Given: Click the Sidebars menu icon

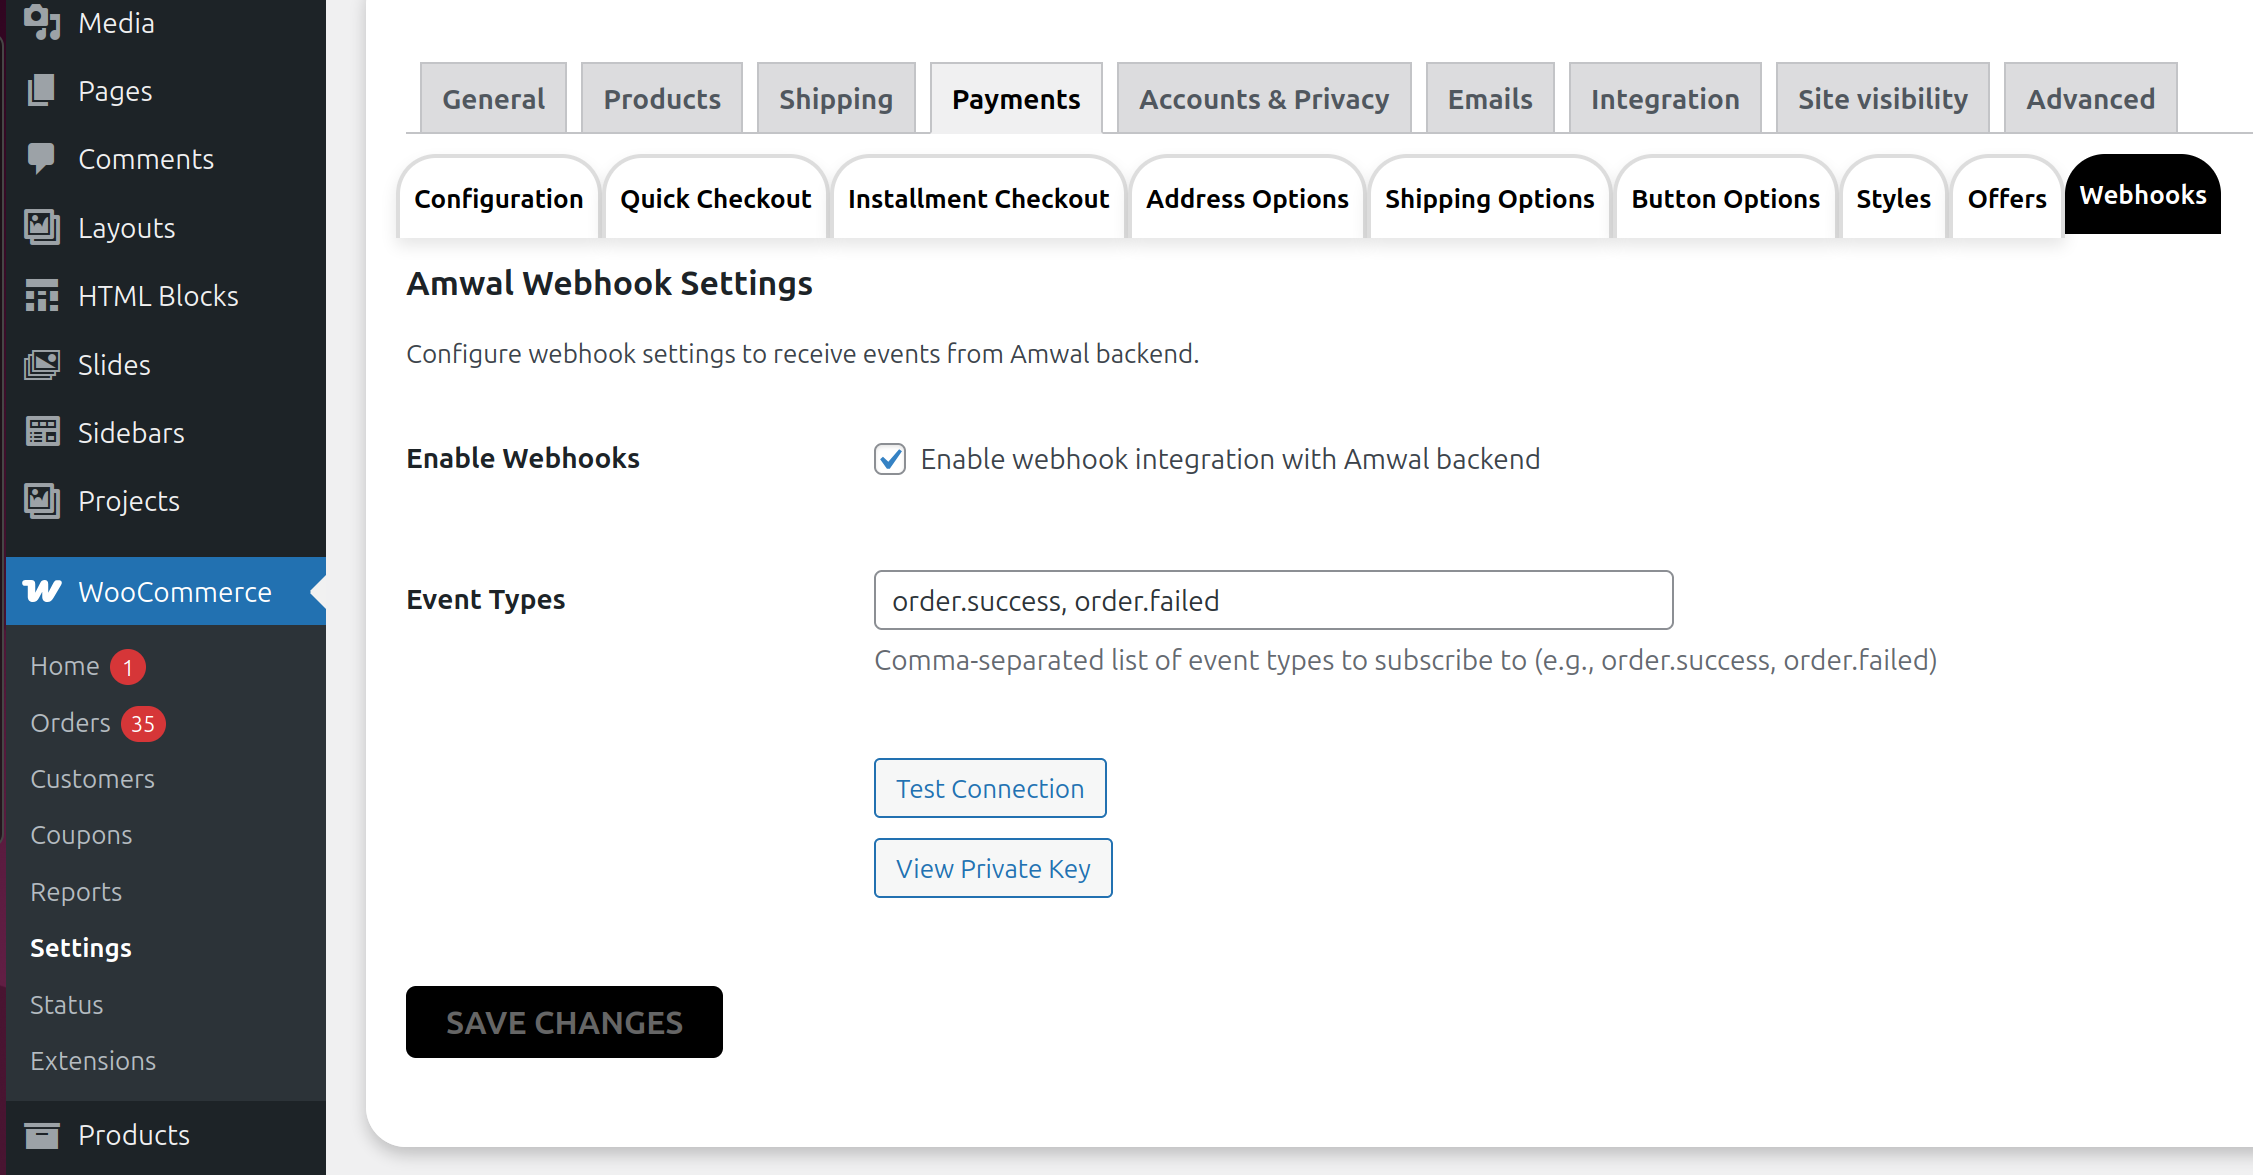Looking at the screenshot, I should coord(42,432).
